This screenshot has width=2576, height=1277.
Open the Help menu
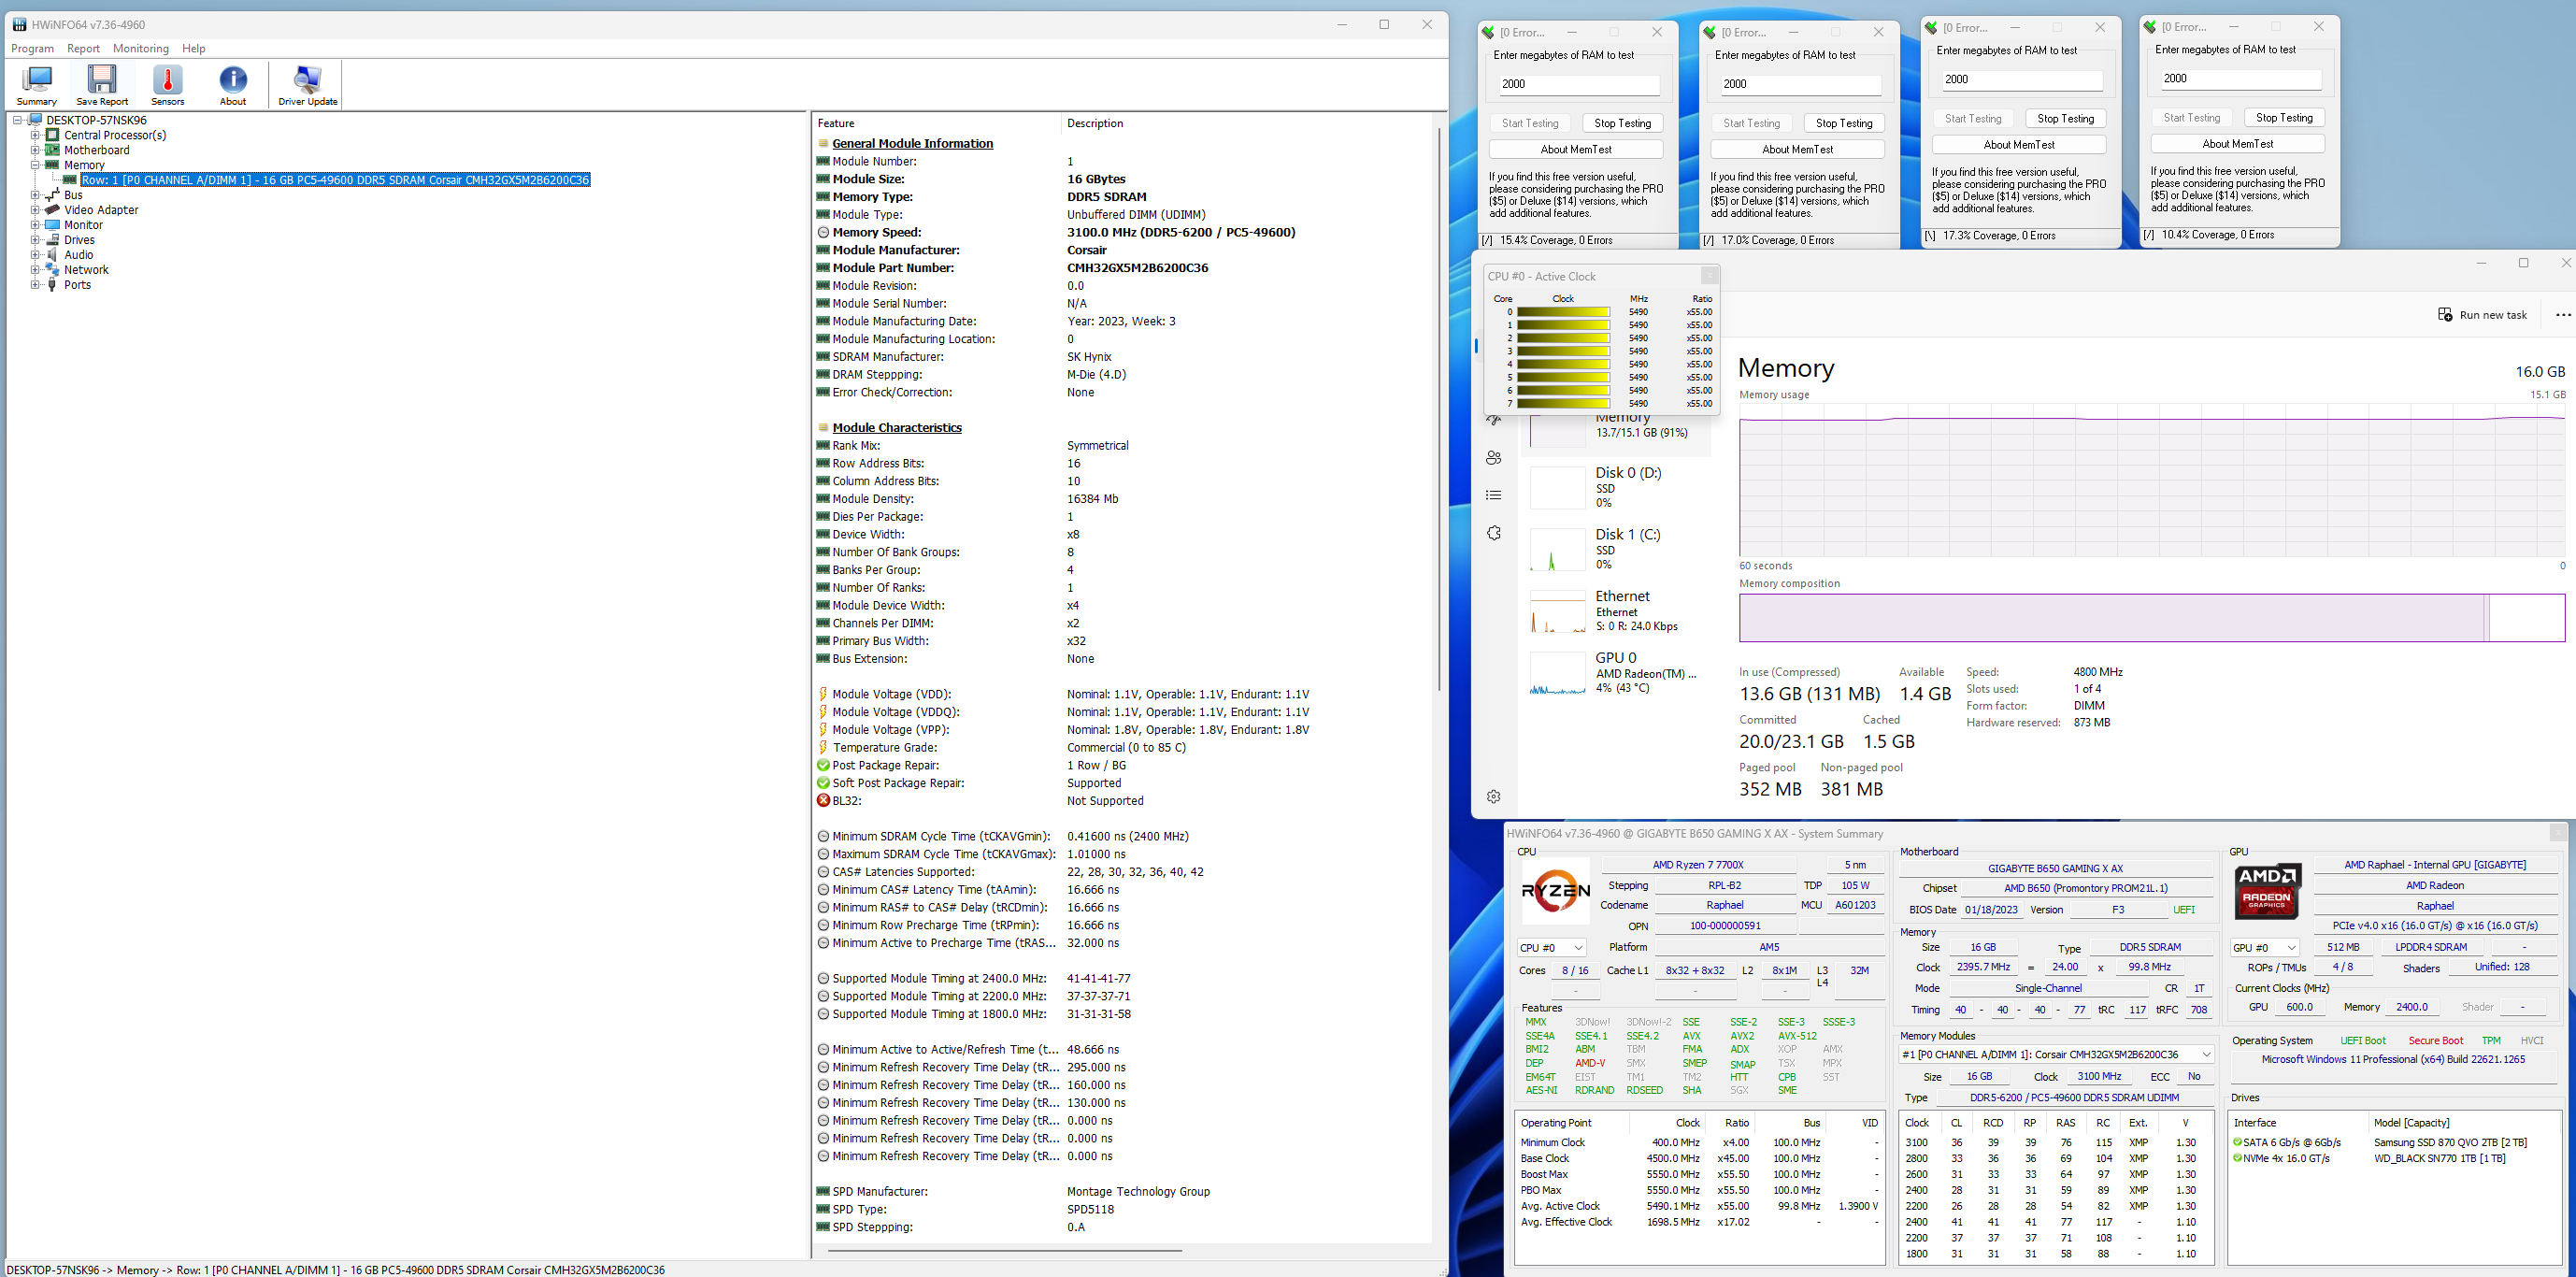coord(194,48)
